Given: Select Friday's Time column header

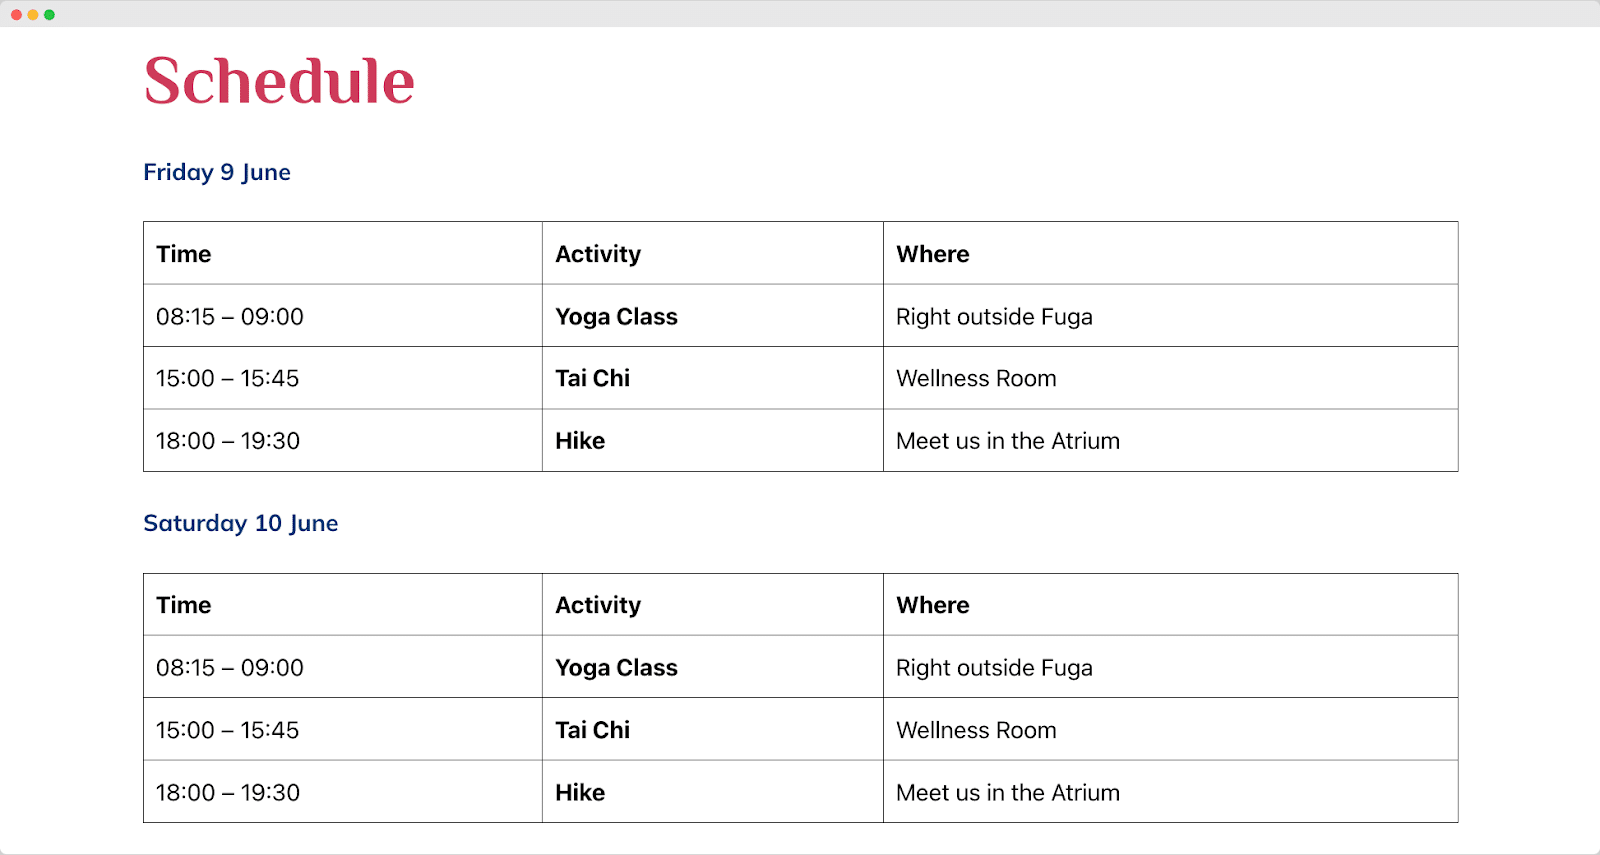Looking at the screenshot, I should coord(343,254).
